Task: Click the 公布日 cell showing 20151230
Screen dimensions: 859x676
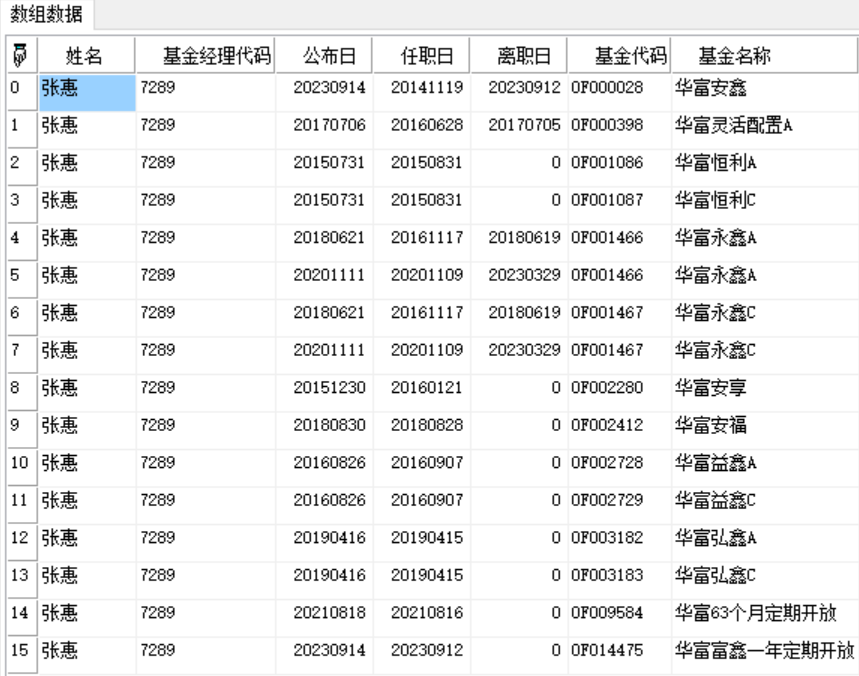Action: [330, 387]
